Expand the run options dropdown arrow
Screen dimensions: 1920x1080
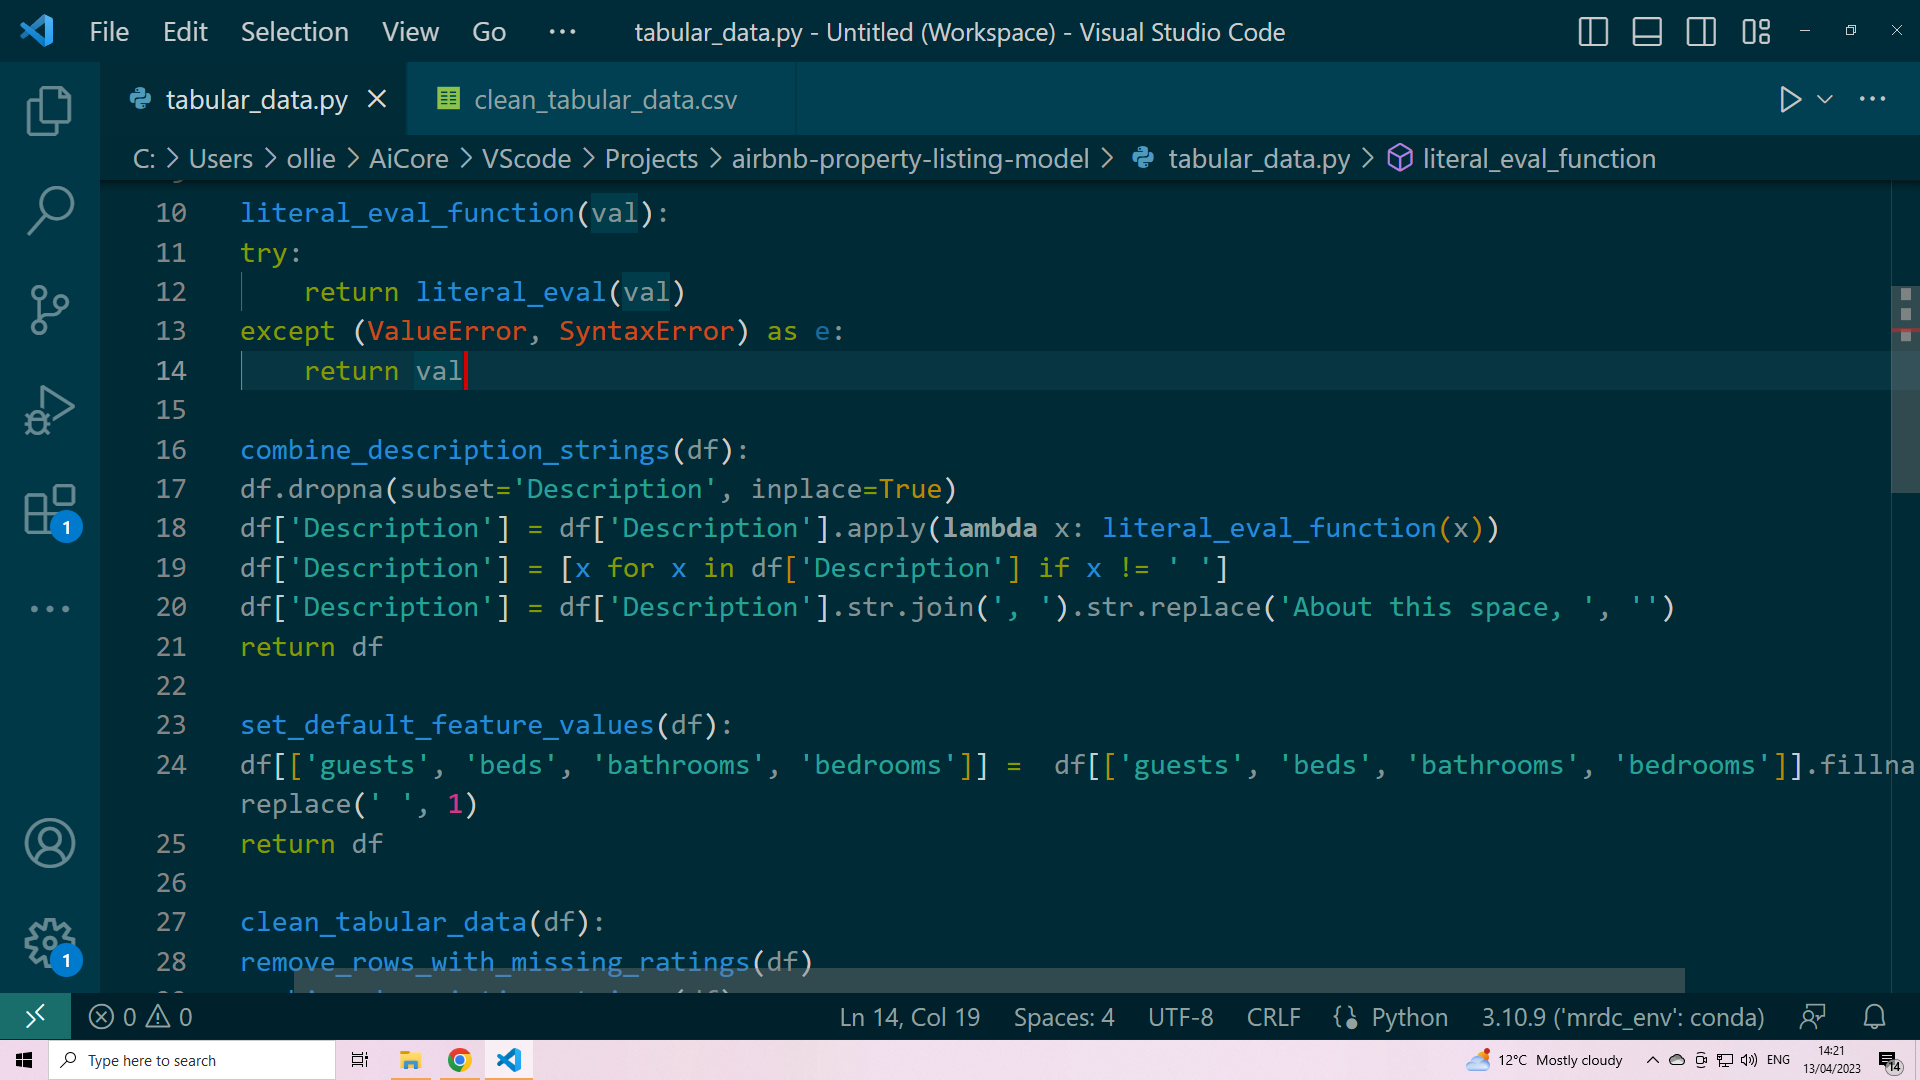pos(1825,99)
